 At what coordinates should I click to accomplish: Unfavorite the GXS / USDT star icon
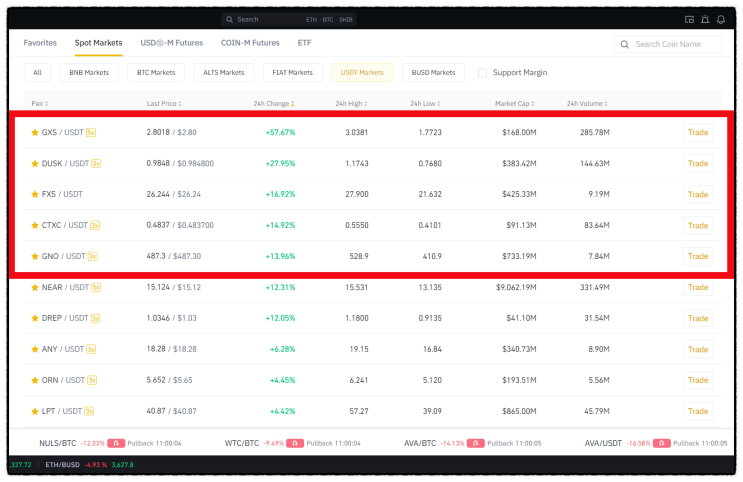[35, 133]
